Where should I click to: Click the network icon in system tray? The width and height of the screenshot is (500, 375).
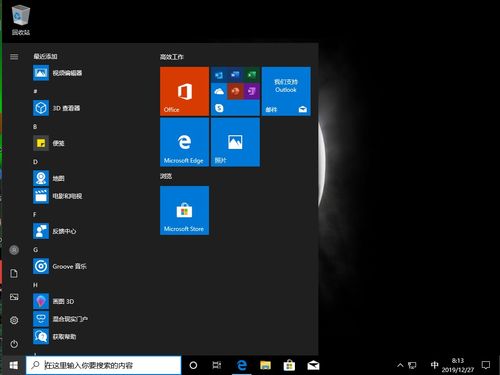click(412, 365)
